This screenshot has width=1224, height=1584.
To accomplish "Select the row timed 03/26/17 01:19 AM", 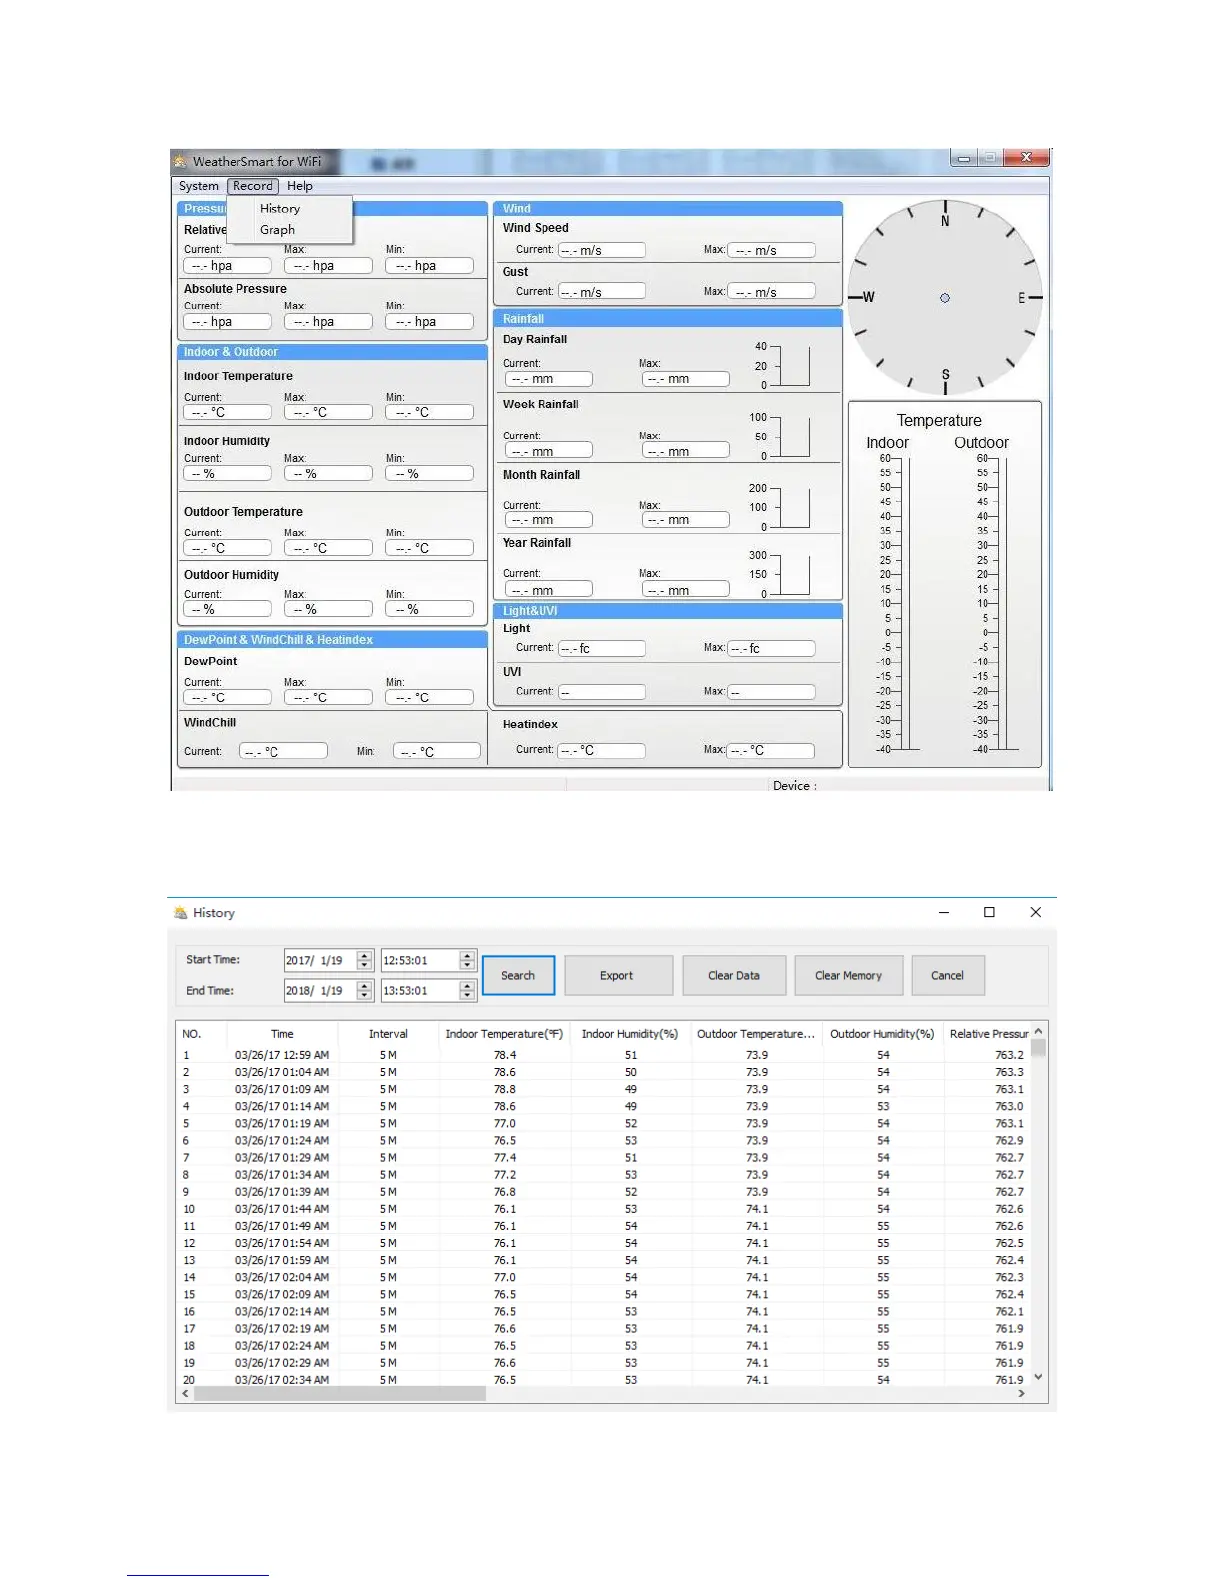I will (603, 1123).
